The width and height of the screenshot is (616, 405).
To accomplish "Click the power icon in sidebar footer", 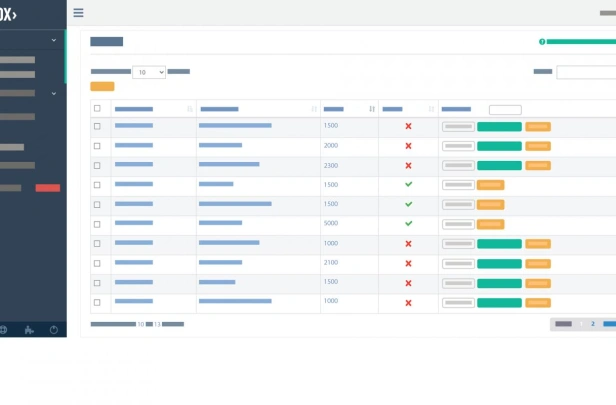I will (x=54, y=330).
